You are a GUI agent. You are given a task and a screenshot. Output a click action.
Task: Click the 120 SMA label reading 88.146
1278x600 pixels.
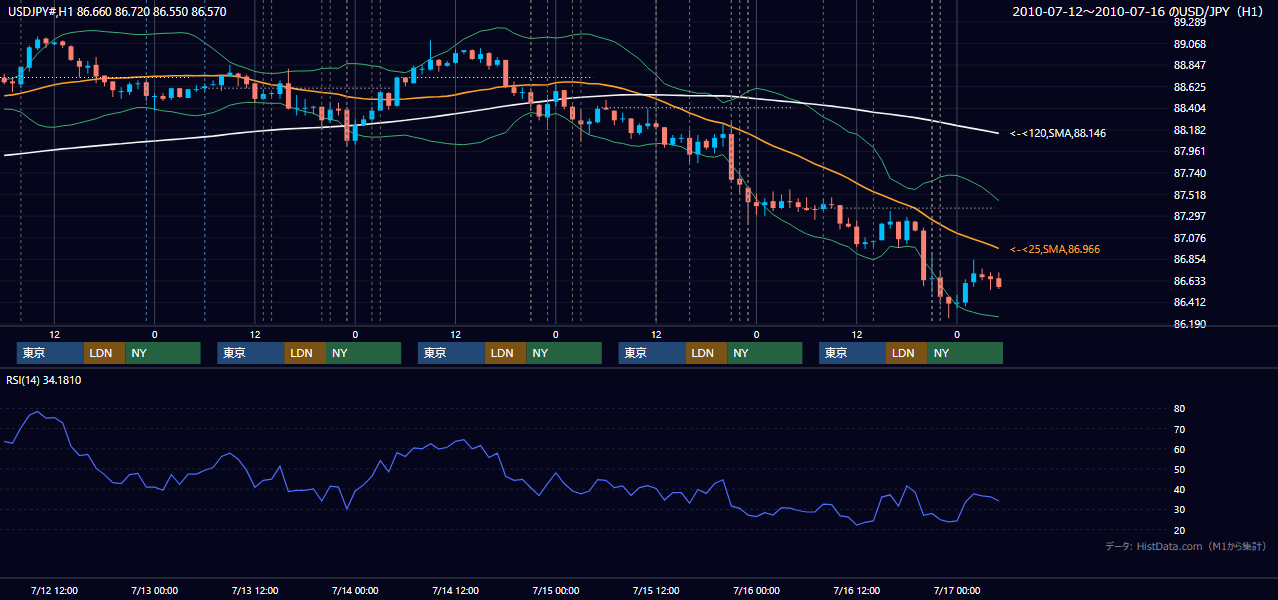tap(1058, 133)
